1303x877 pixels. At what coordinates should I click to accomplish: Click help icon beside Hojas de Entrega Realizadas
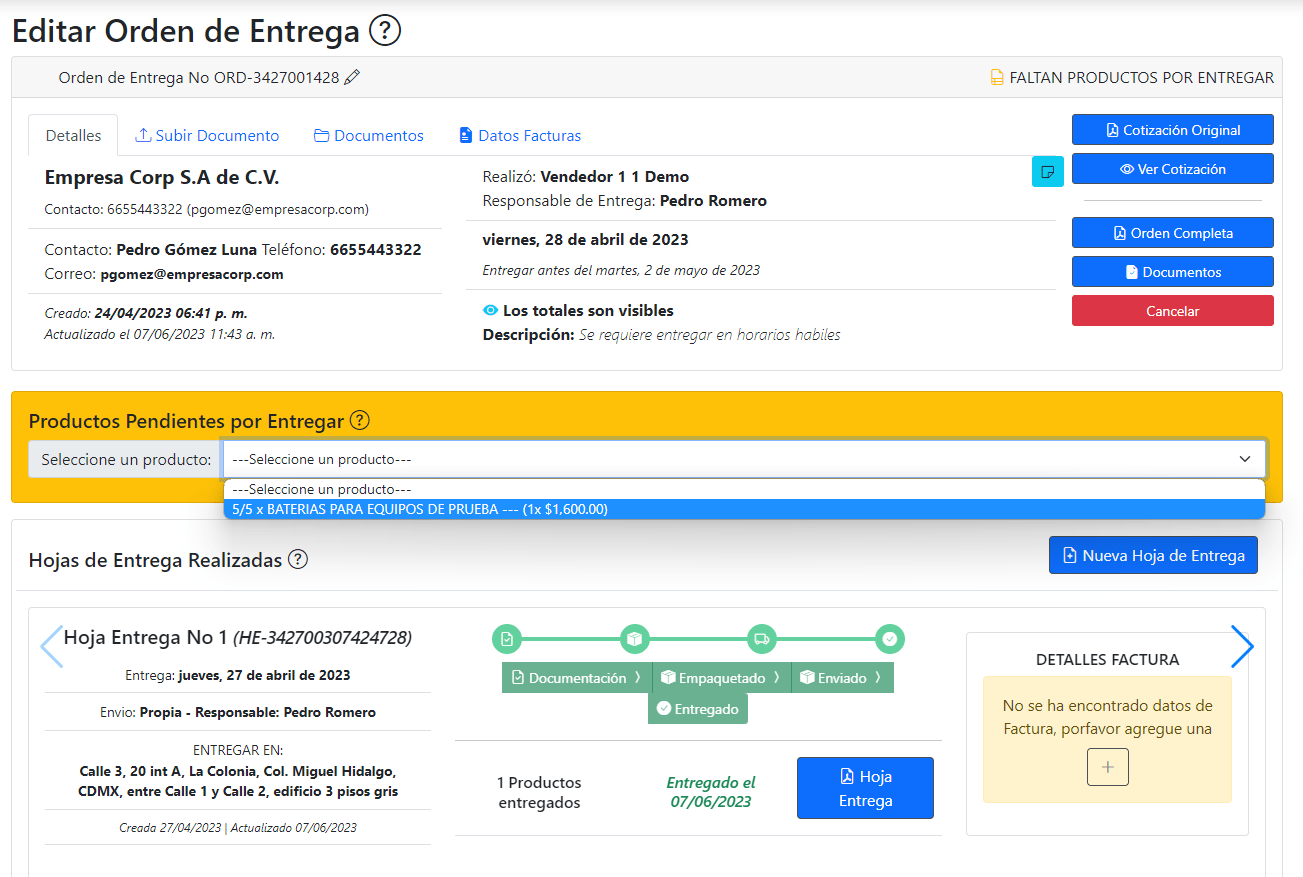(x=298, y=560)
